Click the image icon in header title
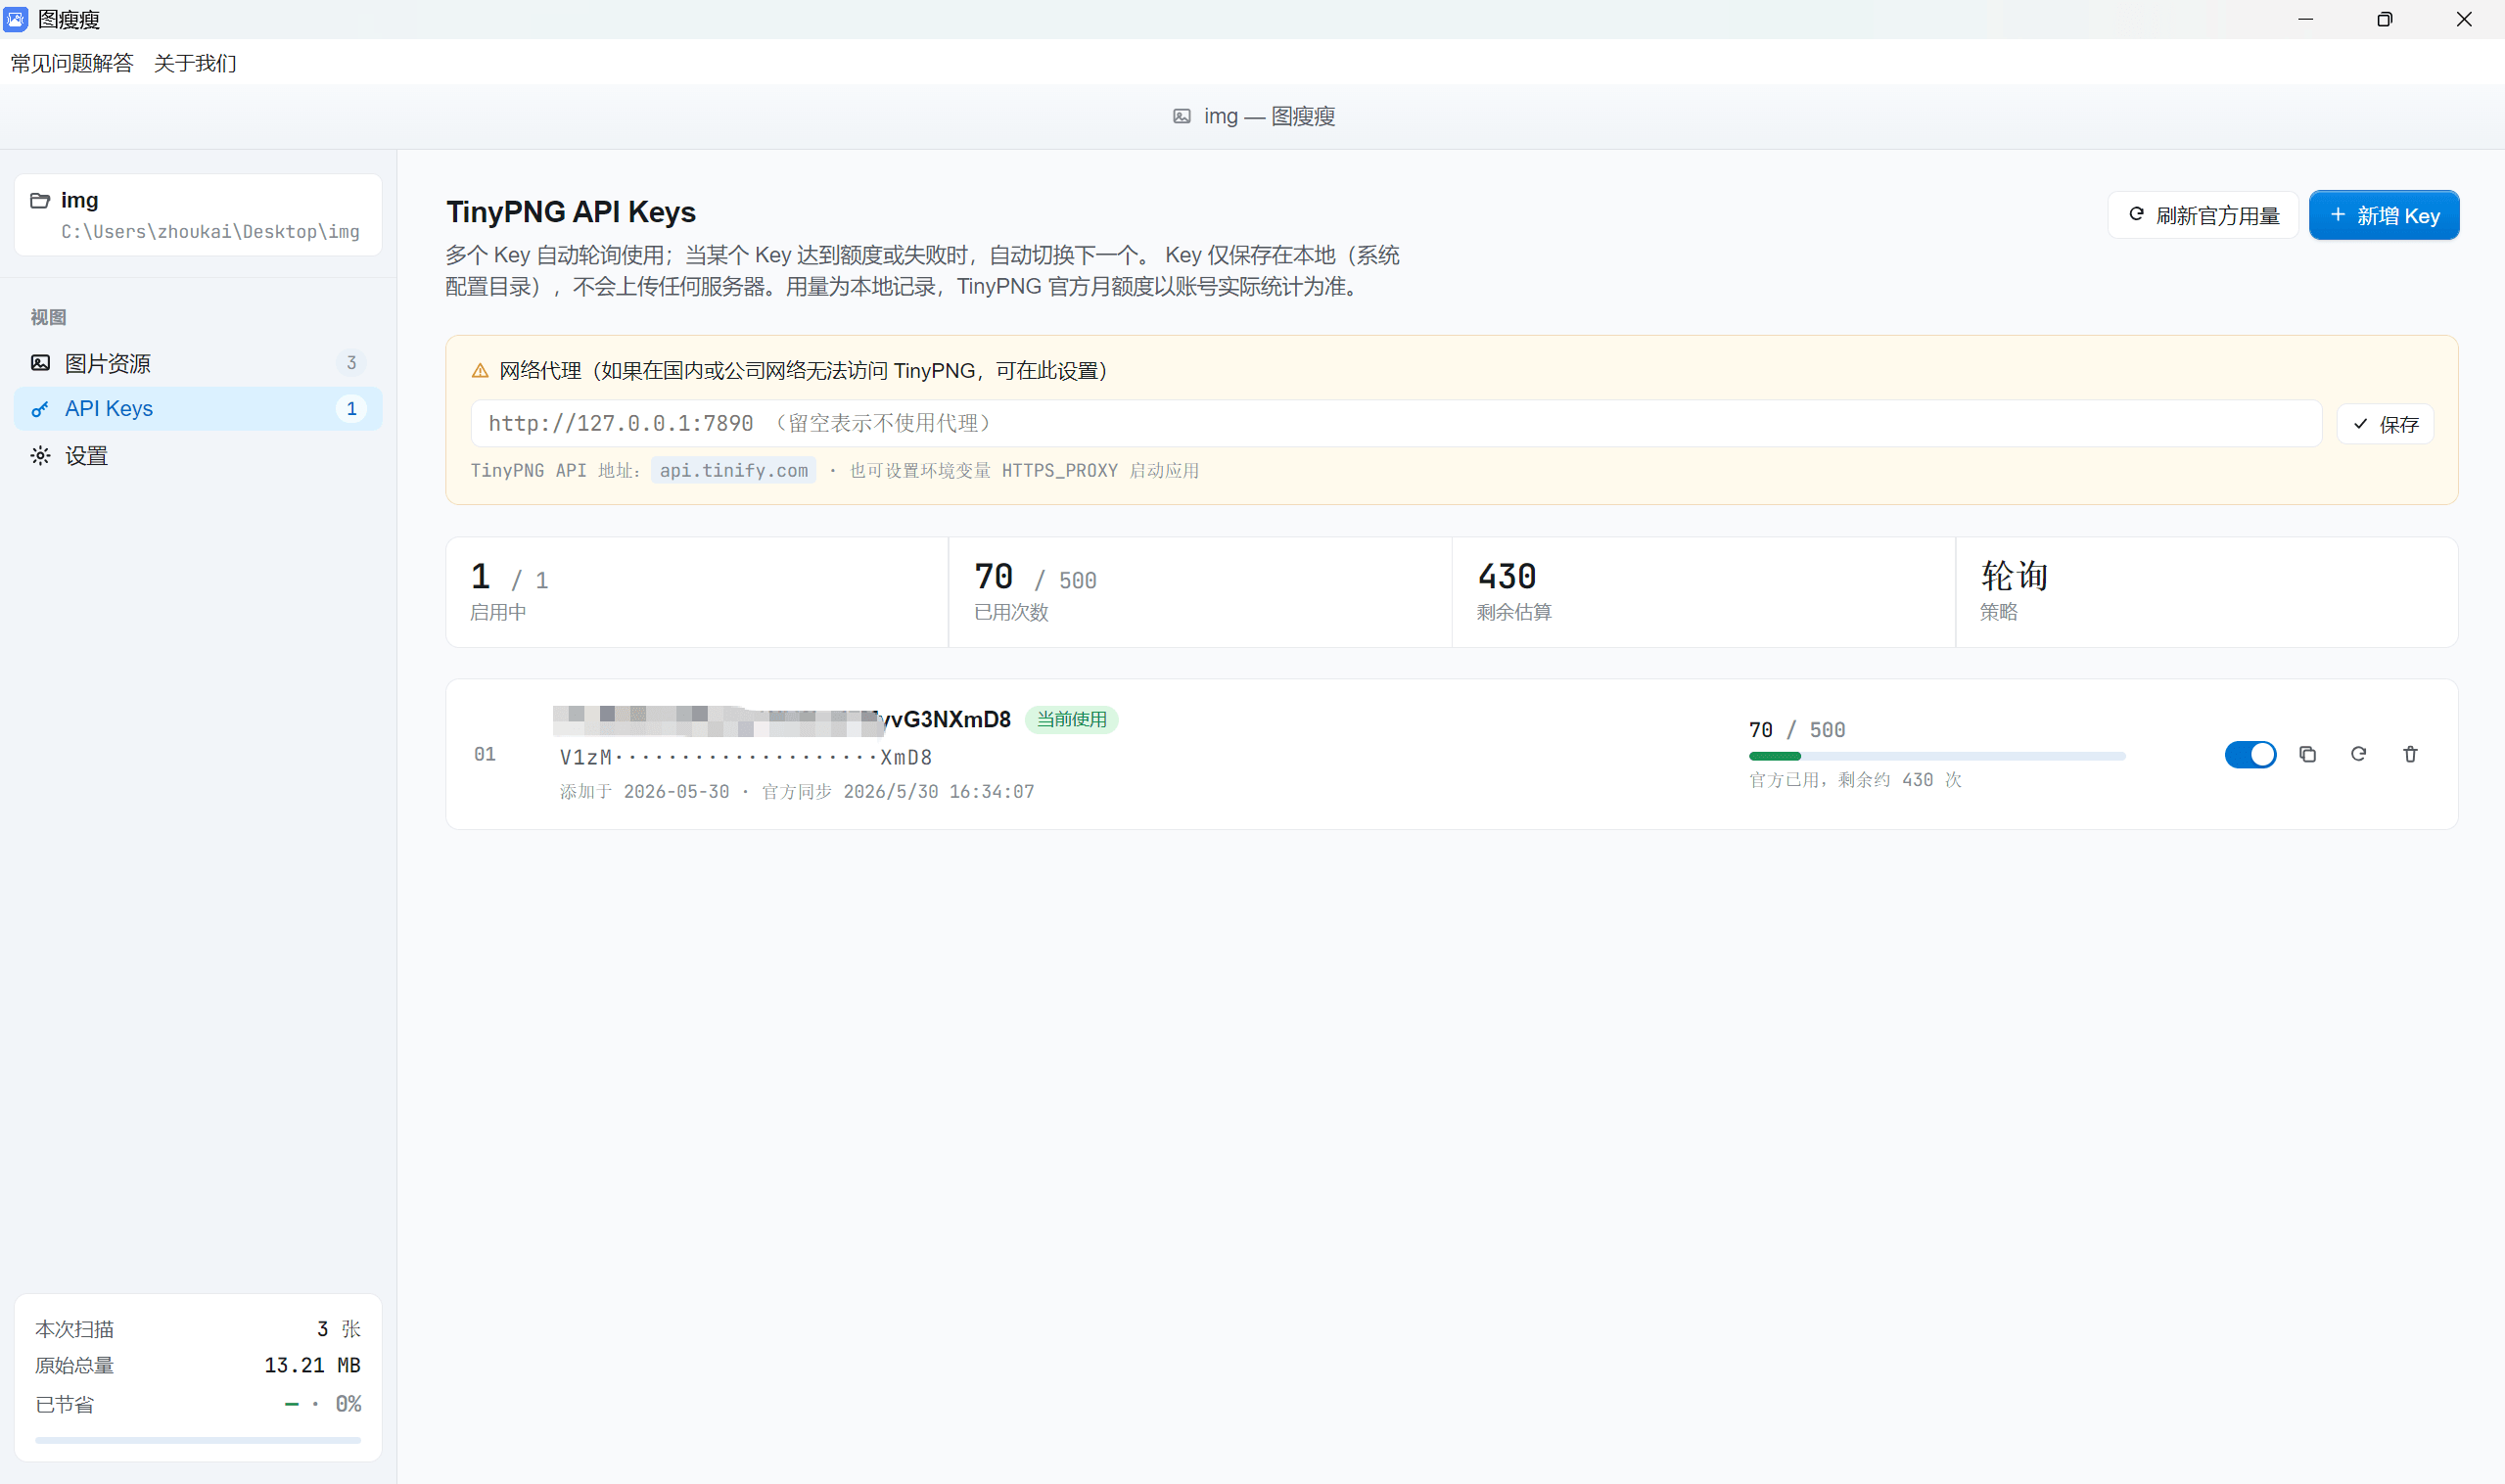Viewport: 2505px width, 1484px height. pyautogui.click(x=1182, y=116)
